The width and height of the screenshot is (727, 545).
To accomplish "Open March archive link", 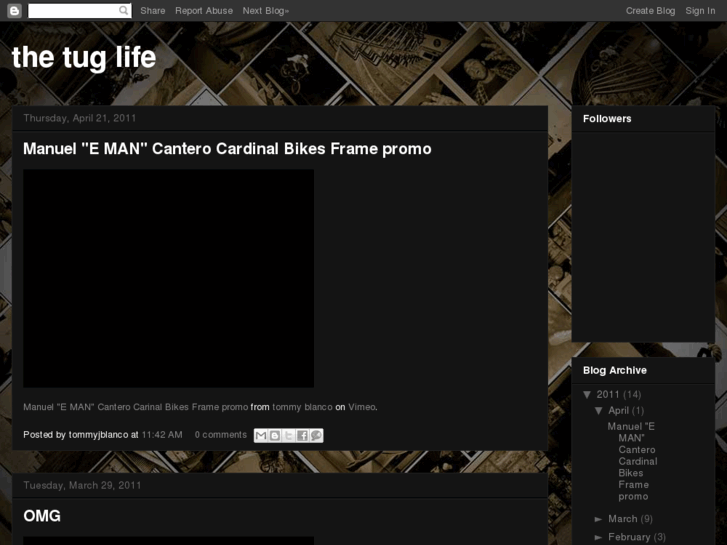I will point(623,519).
